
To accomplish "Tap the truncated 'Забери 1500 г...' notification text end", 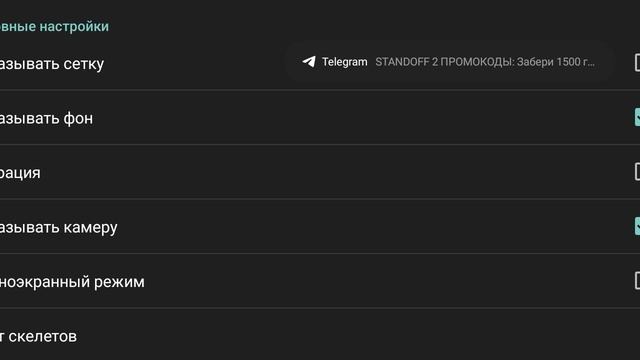I will click(556, 62).
